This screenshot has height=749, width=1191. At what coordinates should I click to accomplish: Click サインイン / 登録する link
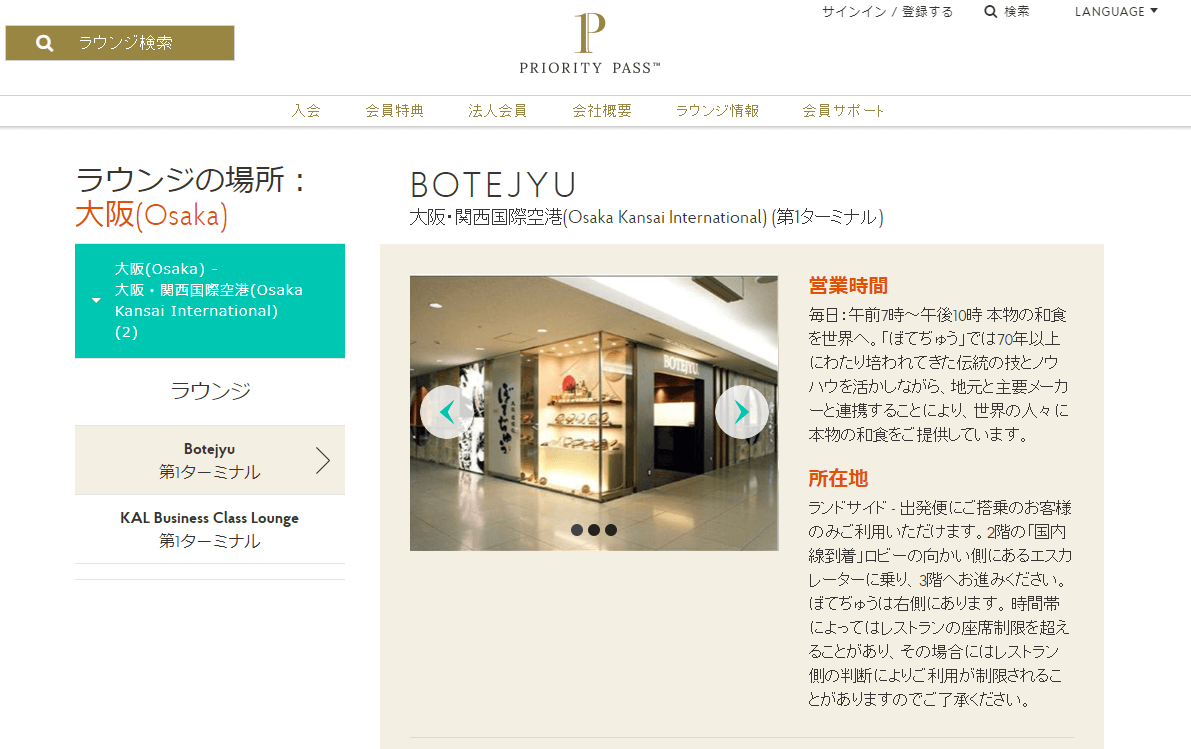click(x=887, y=11)
